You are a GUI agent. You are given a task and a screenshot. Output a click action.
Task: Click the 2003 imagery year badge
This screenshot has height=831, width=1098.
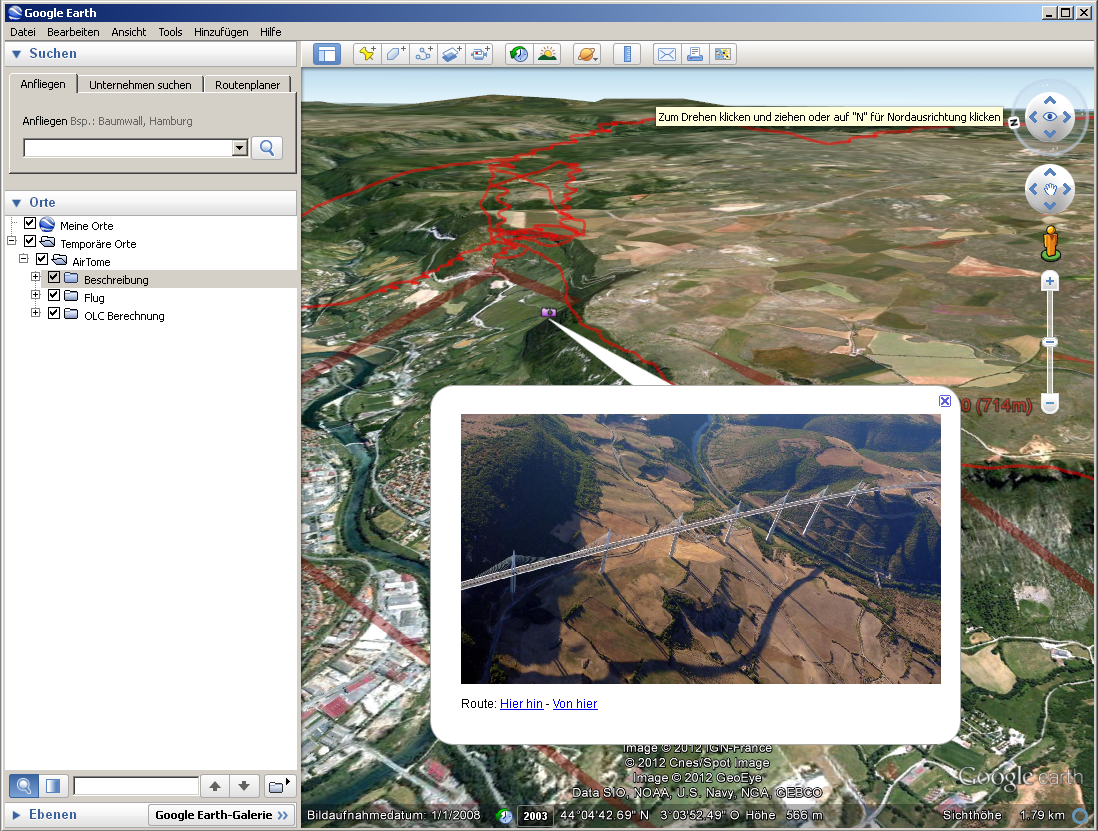[535, 816]
